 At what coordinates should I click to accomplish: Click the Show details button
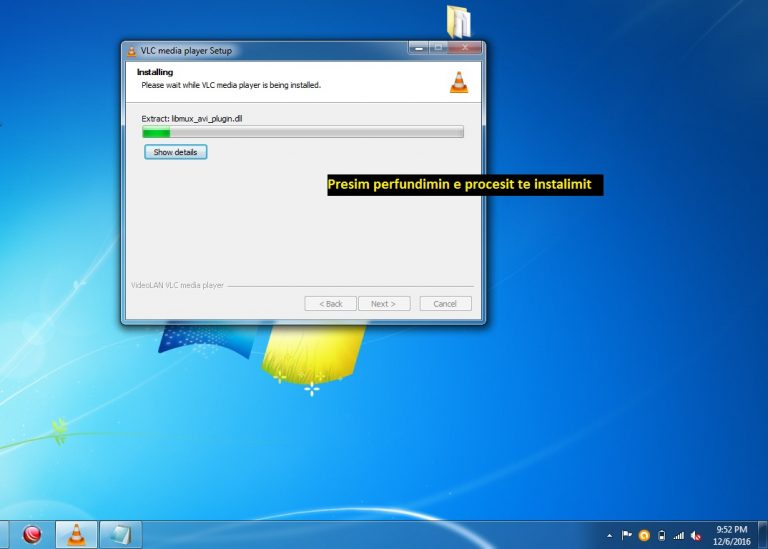[175, 152]
